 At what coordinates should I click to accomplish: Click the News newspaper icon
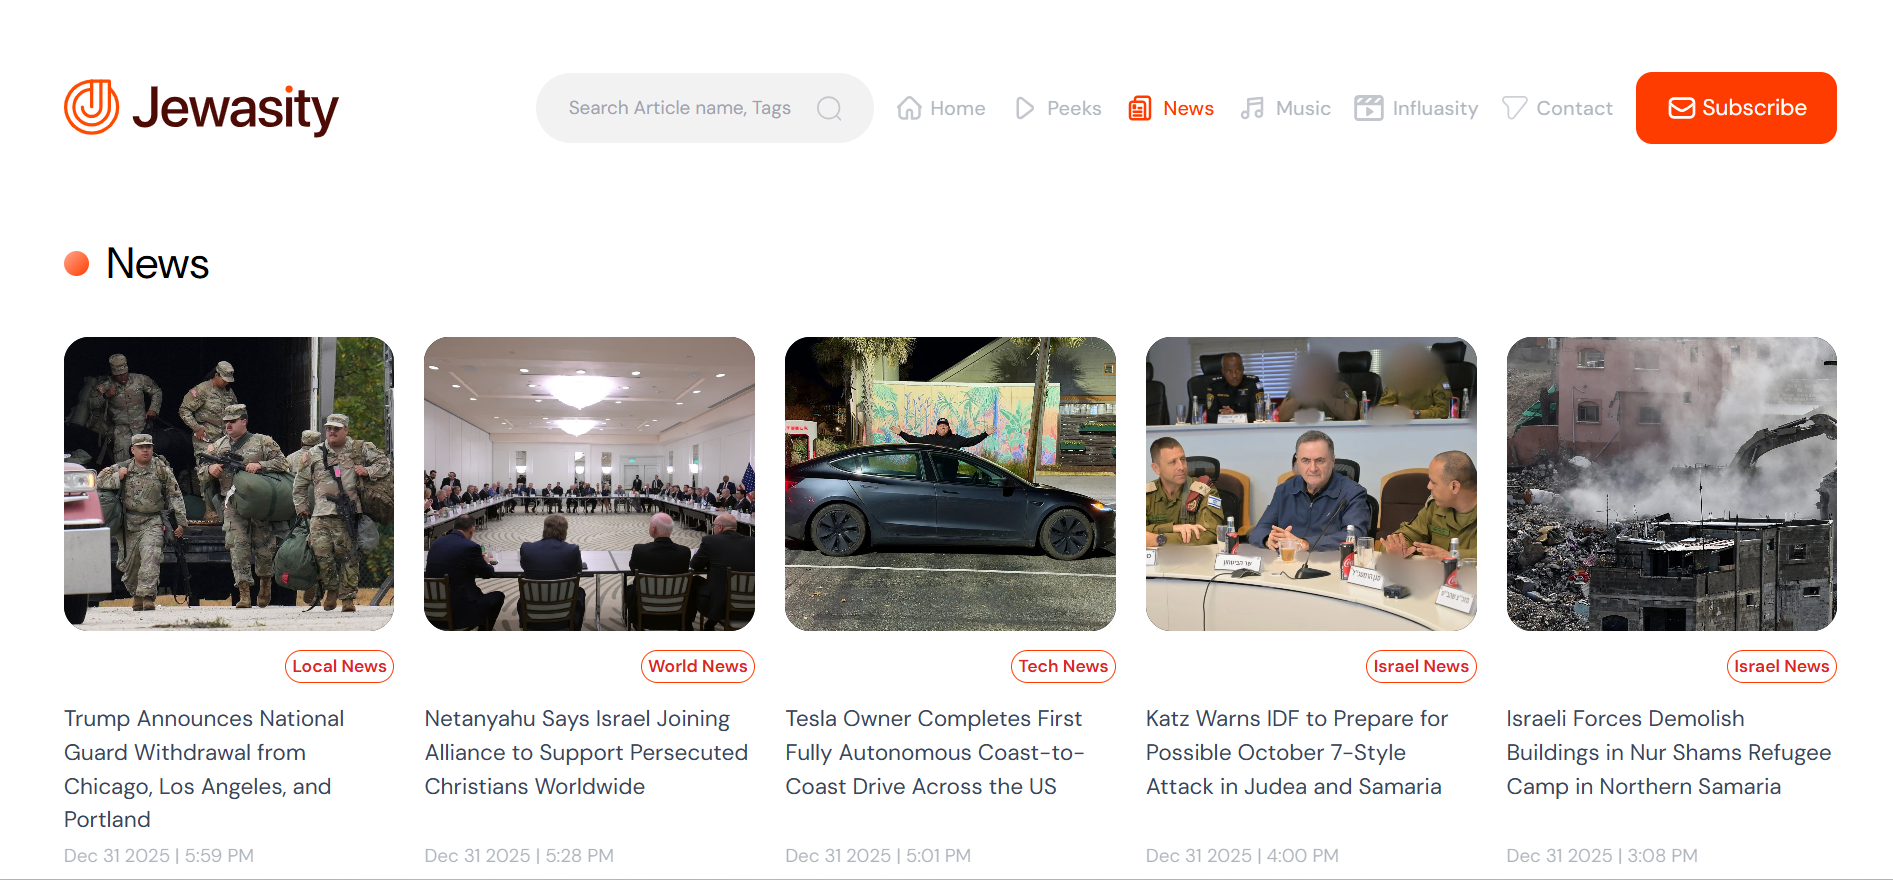point(1139,108)
